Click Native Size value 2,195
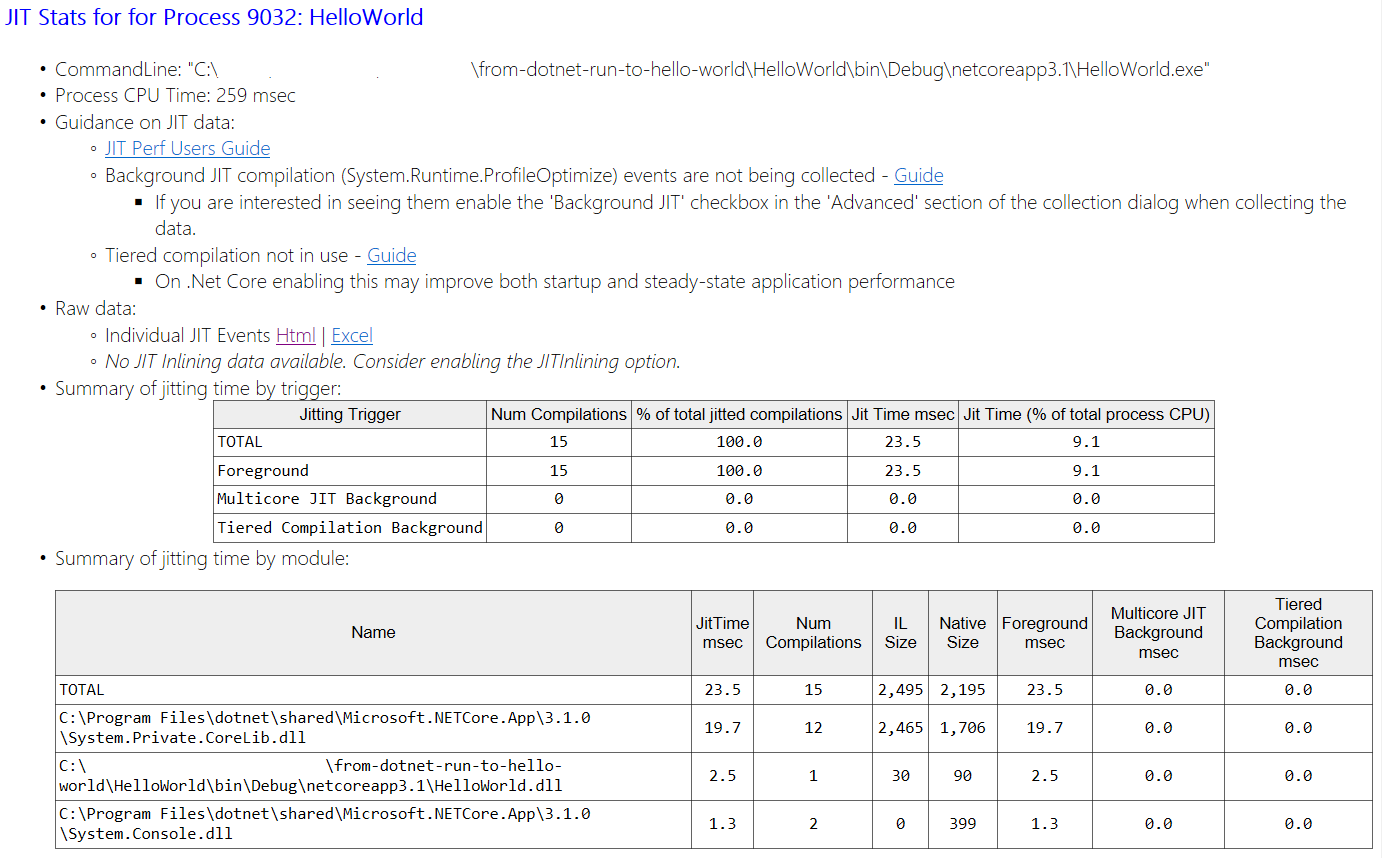This screenshot has height=858, width=1382. pos(962,689)
